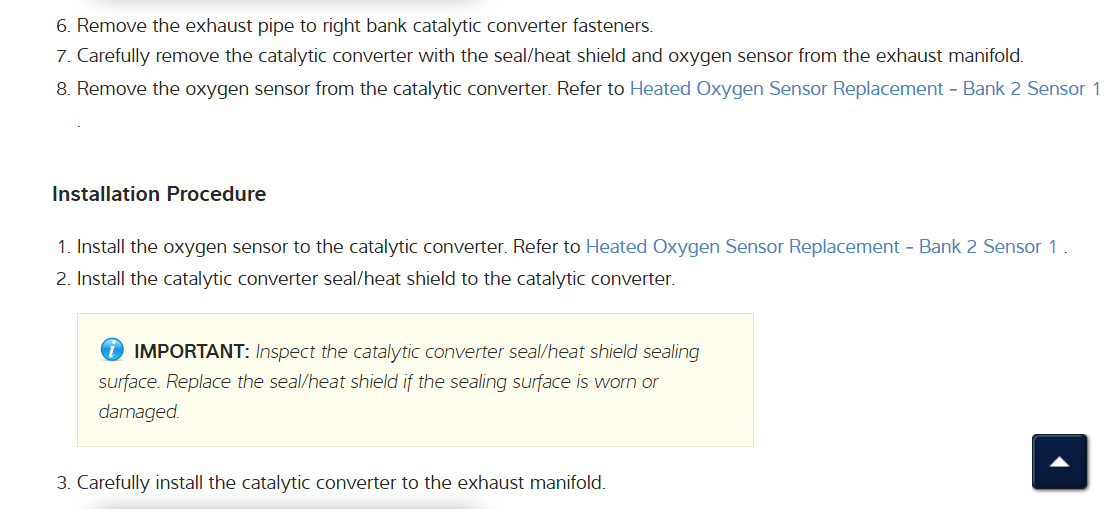Click the list number 6 of removal steps
The image size is (1113, 517).
[62, 25]
